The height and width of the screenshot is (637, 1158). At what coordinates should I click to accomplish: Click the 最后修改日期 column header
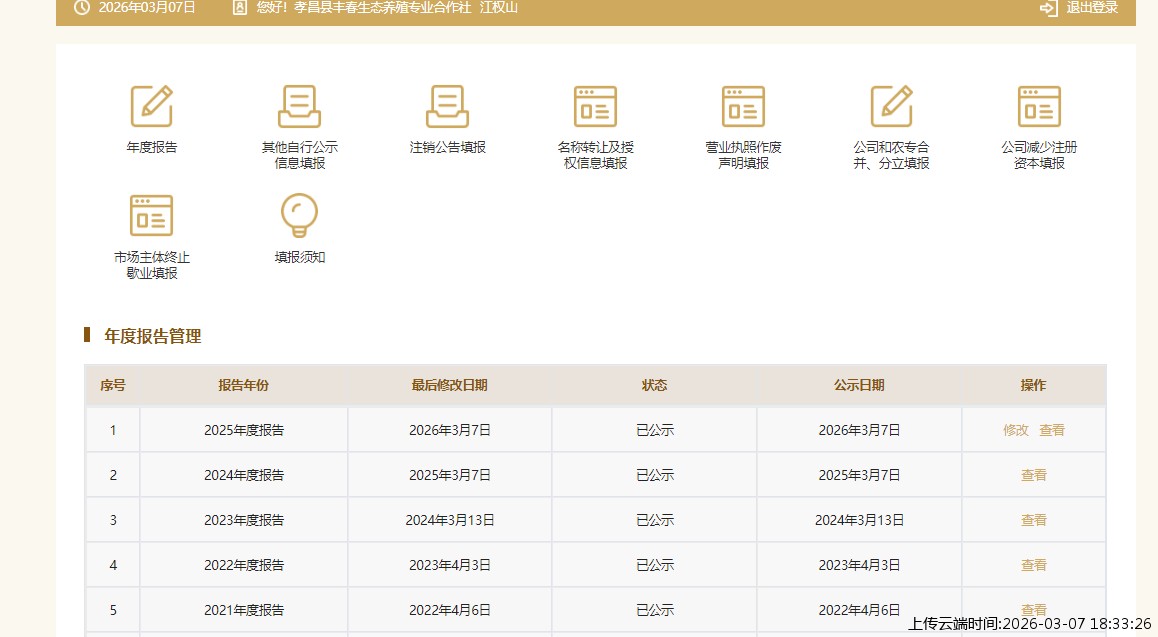click(x=450, y=385)
